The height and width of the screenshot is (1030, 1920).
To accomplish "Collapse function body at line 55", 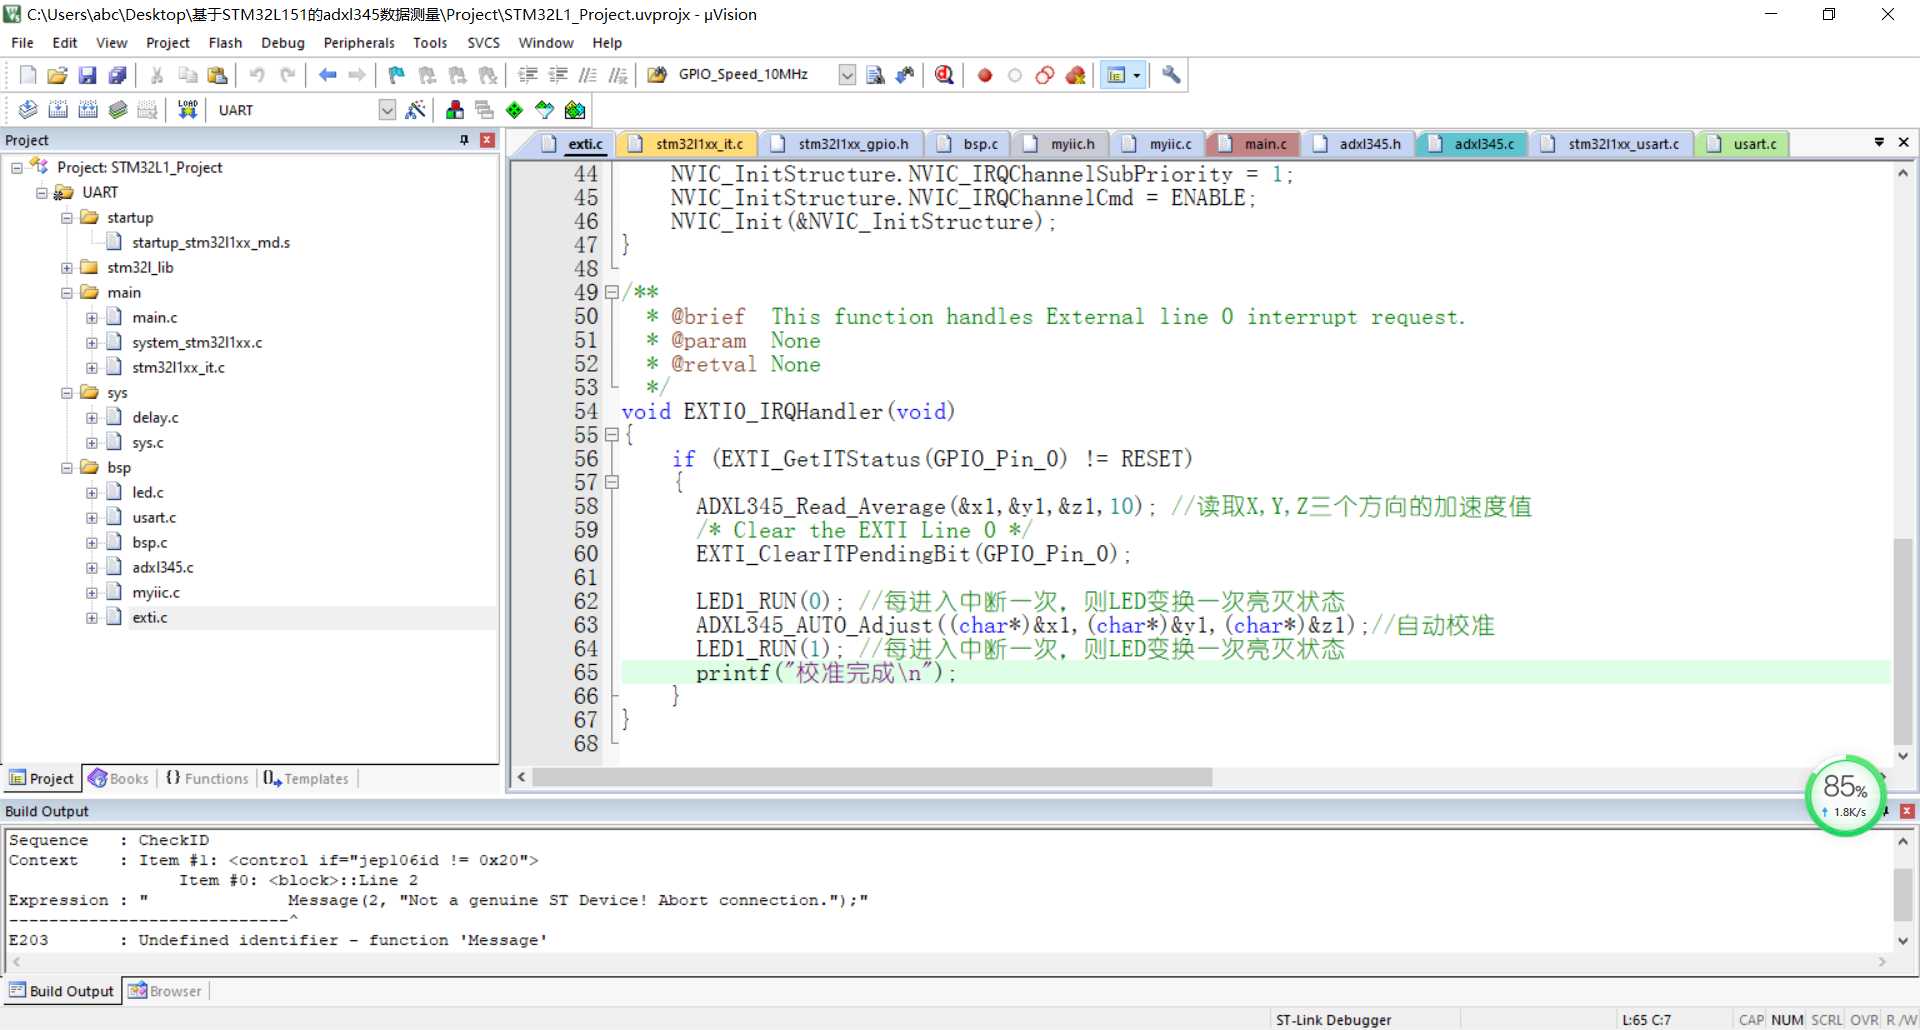I will (611, 435).
